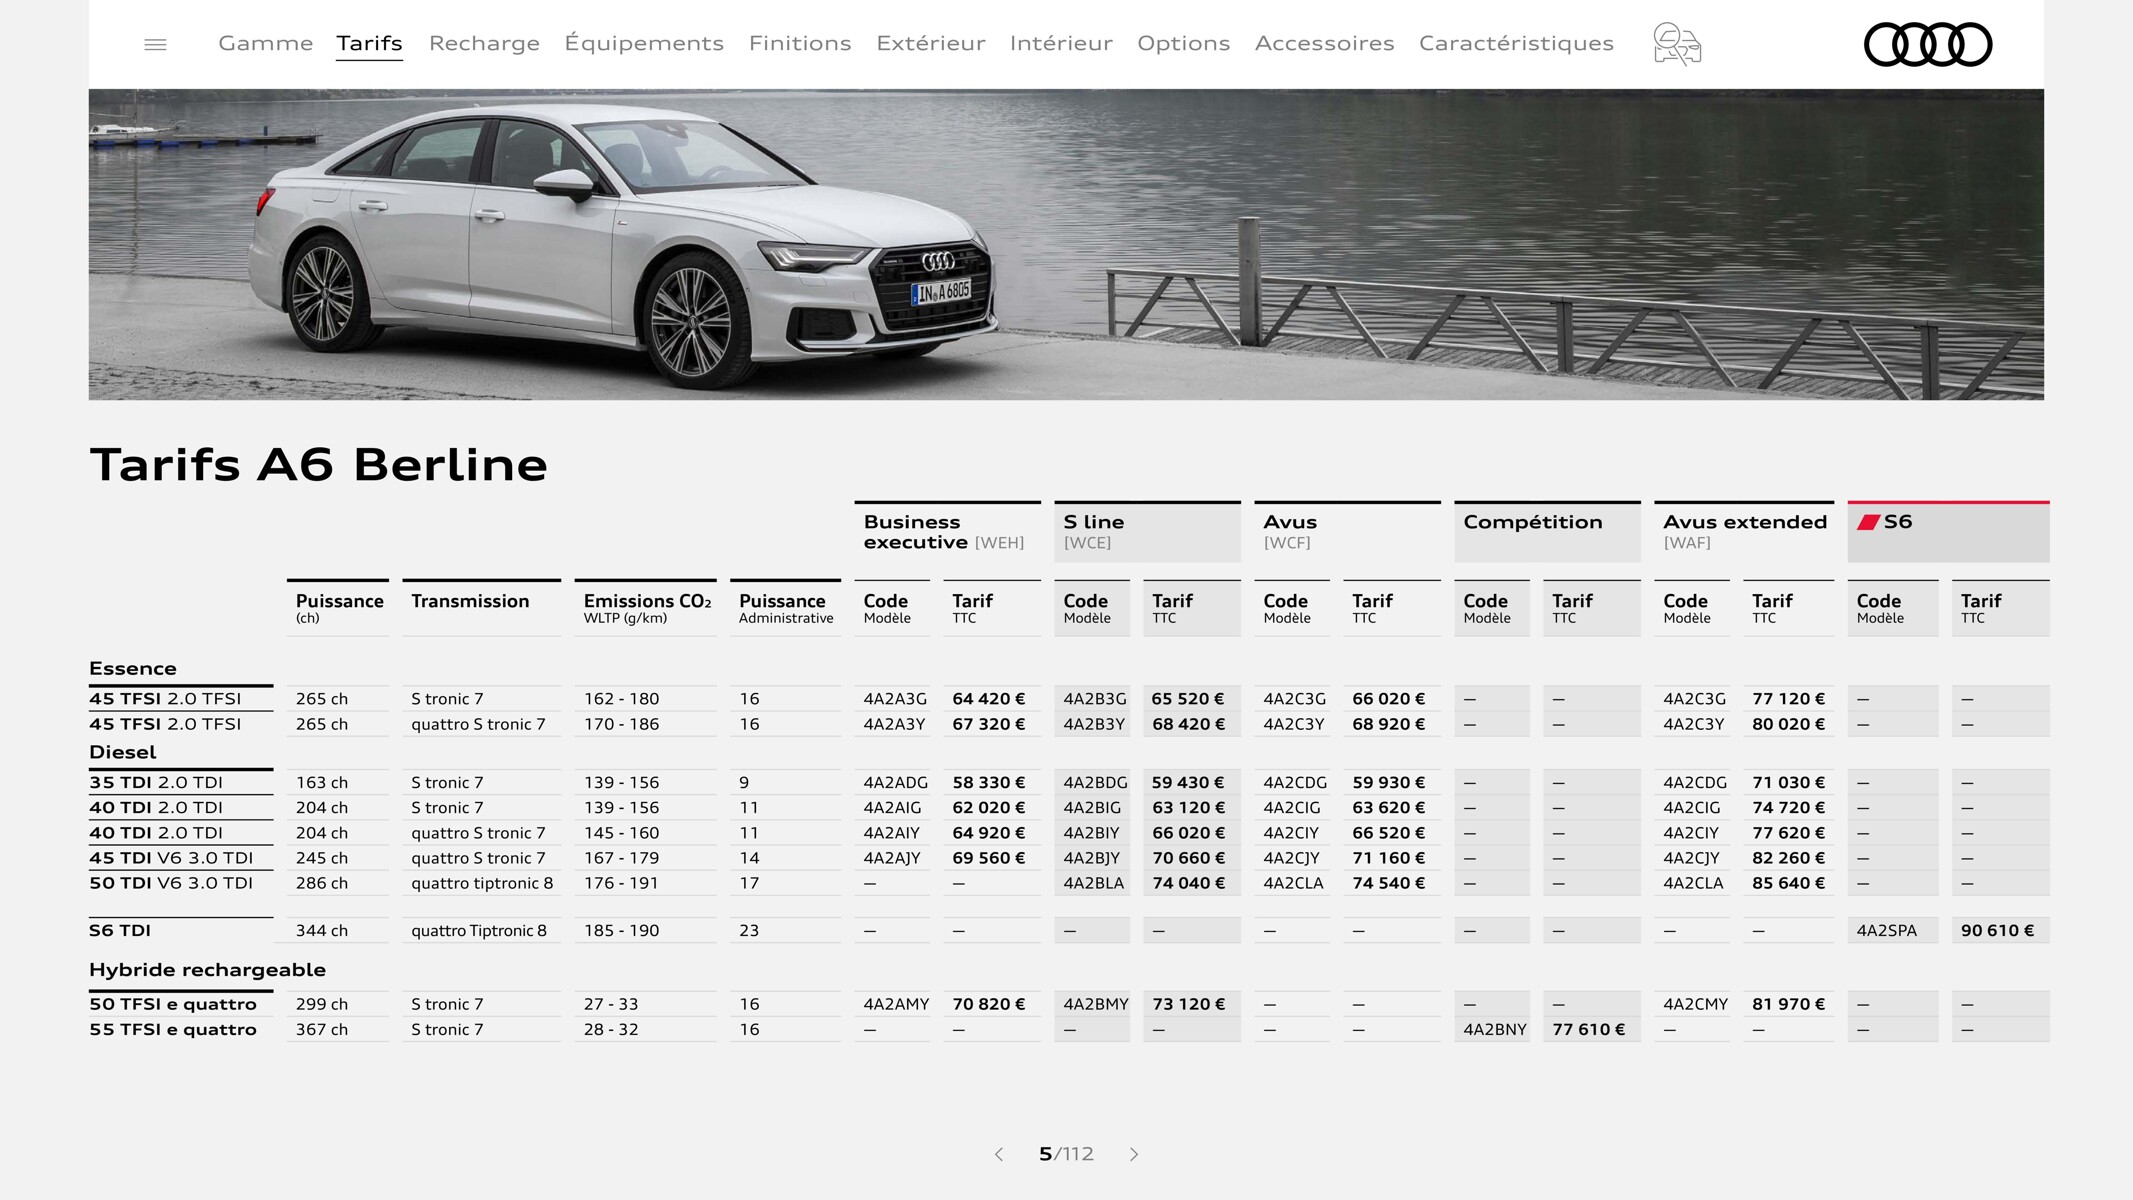The width and height of the screenshot is (2133, 1200).
Task: Click model code 4A2CMY
Action: coord(1695,1004)
